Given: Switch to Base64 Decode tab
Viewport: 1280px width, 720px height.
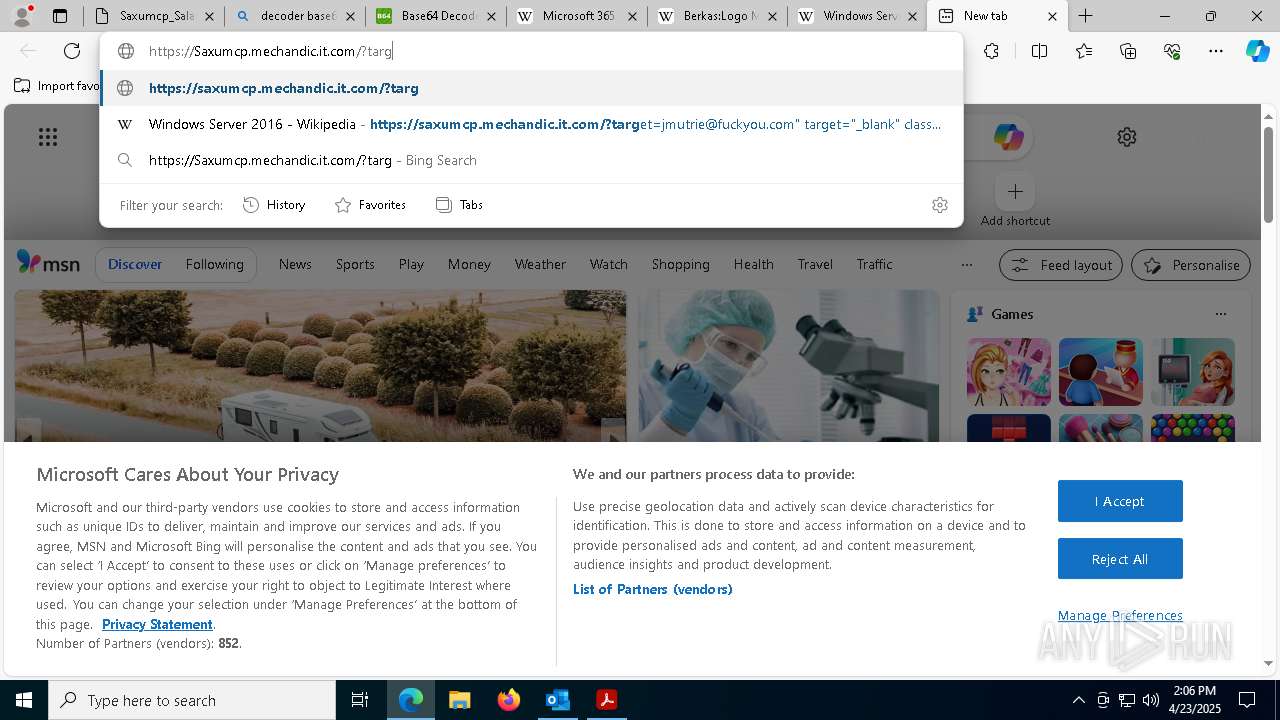Looking at the screenshot, I should point(435,16).
